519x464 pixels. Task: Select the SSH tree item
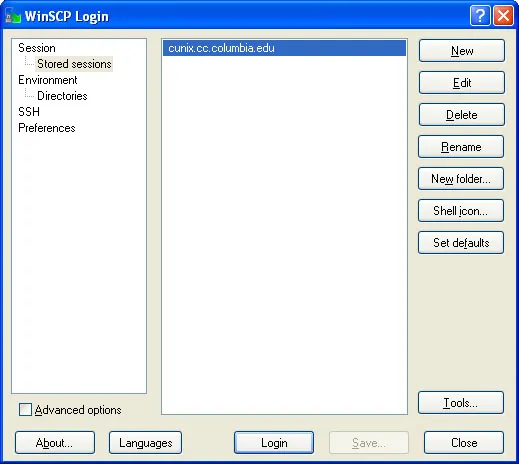pos(29,112)
